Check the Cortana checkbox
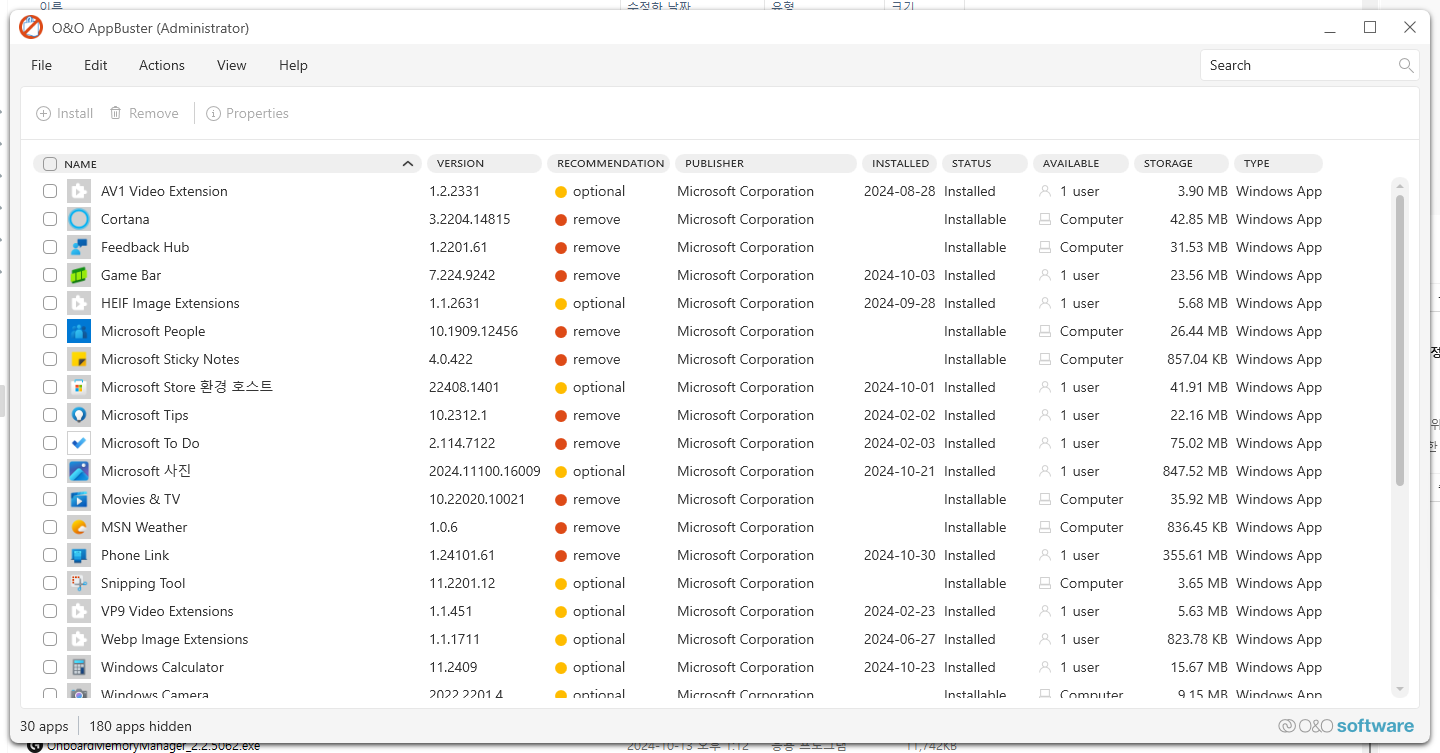Image resolution: width=1440 pixels, height=753 pixels. click(50, 219)
